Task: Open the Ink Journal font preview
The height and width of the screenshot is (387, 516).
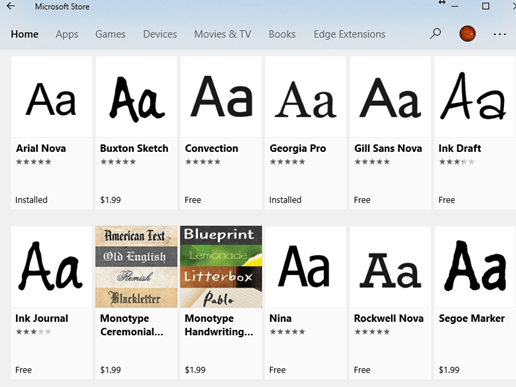Action: coord(52,267)
